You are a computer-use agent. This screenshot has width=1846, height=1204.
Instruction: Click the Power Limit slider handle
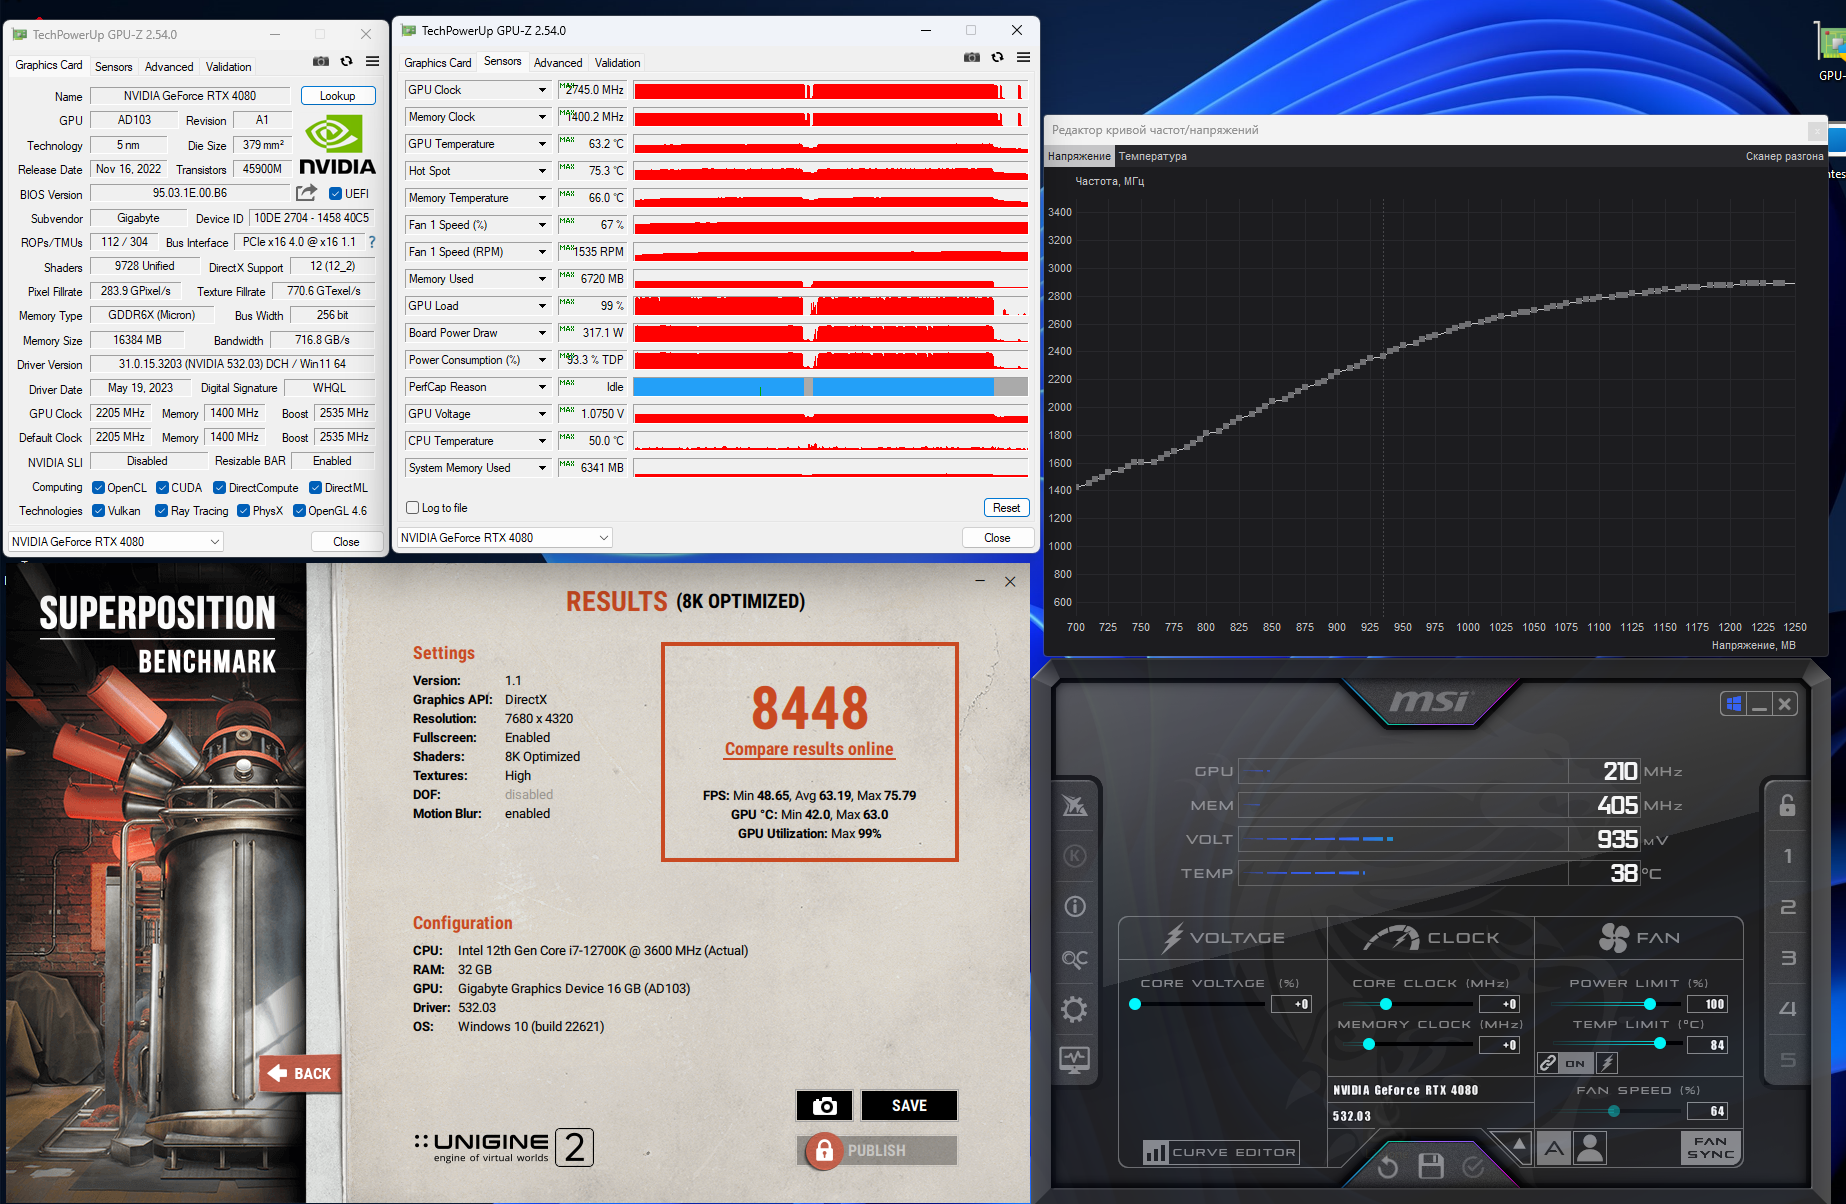point(1650,1004)
